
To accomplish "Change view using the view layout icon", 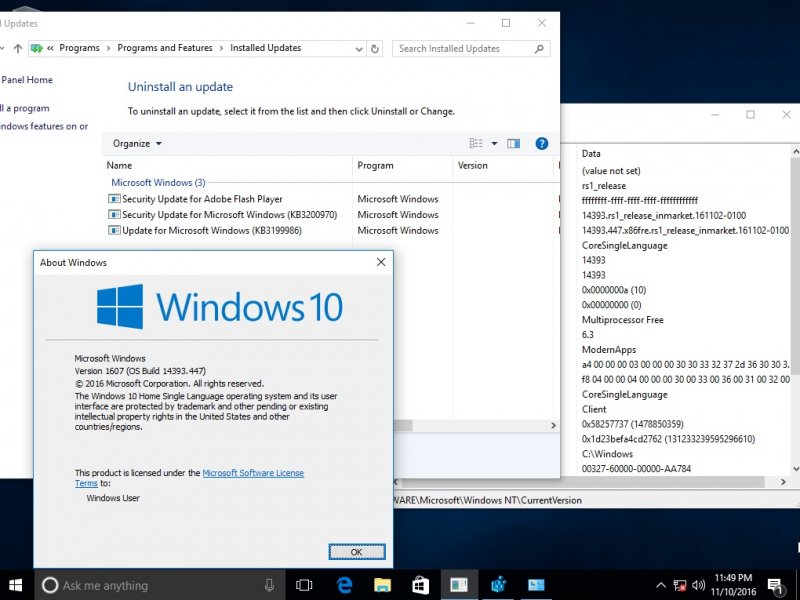I will click(x=476, y=143).
